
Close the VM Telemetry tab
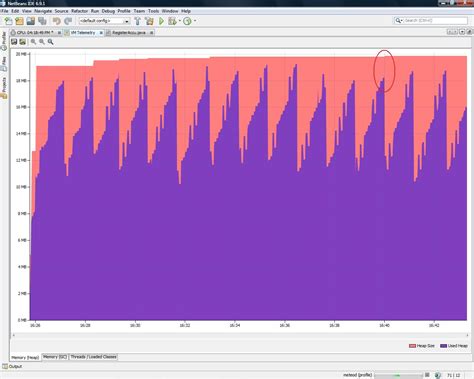101,33
